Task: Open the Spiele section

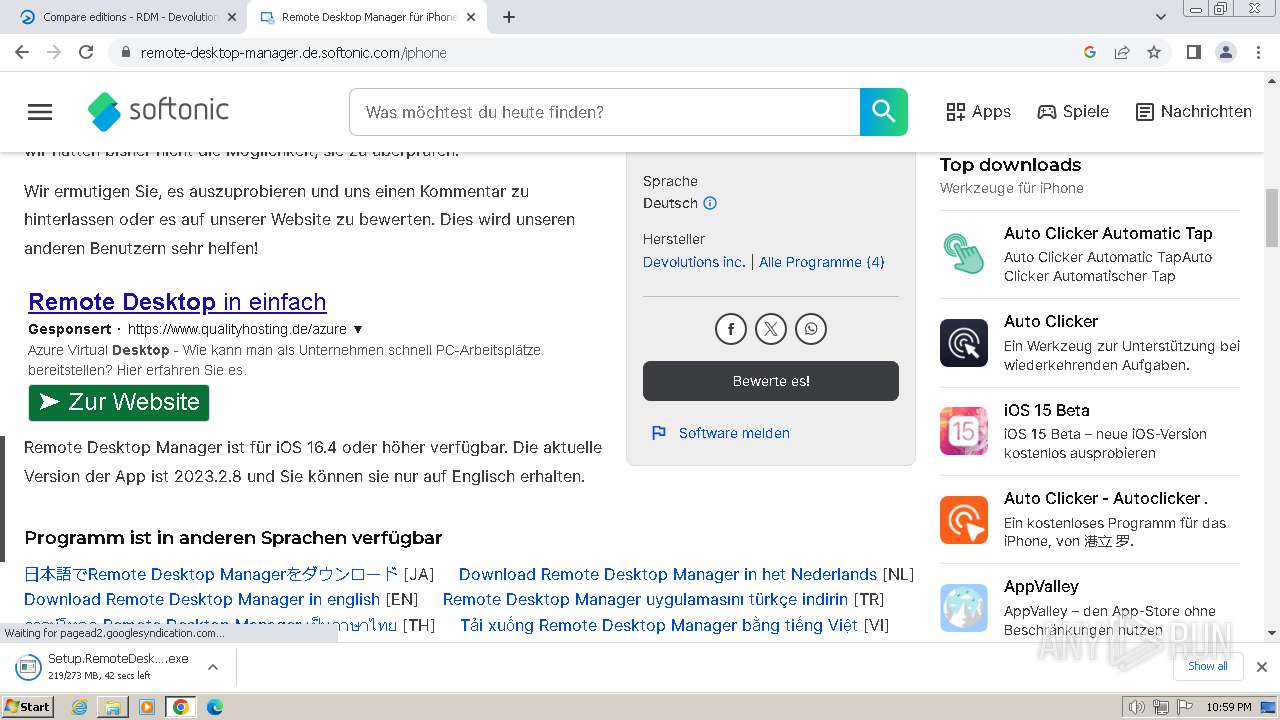Action: (x=1073, y=112)
